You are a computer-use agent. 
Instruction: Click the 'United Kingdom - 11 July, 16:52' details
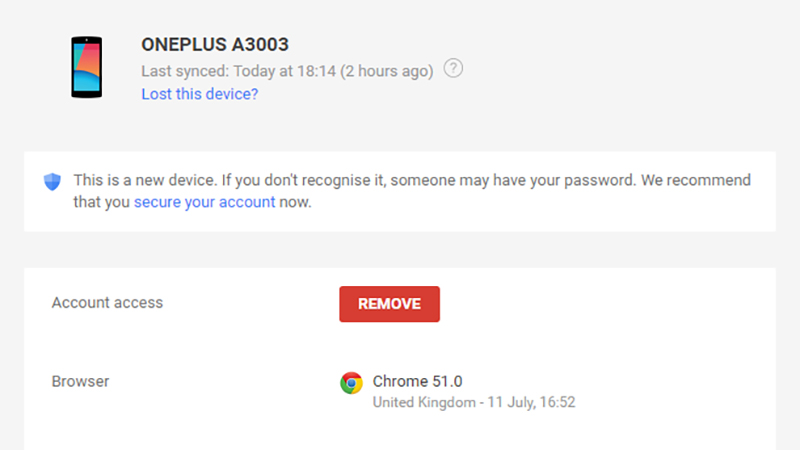pyautogui.click(x=474, y=402)
